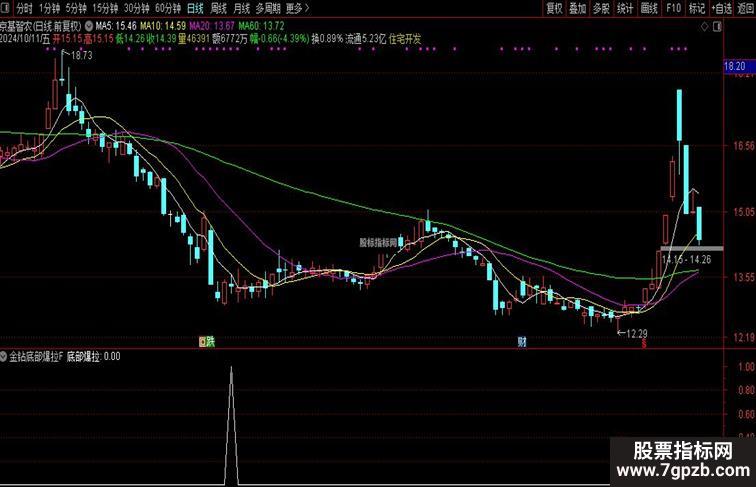
Task: Switch to the 分时 intraday chart tab
Action: (24, 8)
